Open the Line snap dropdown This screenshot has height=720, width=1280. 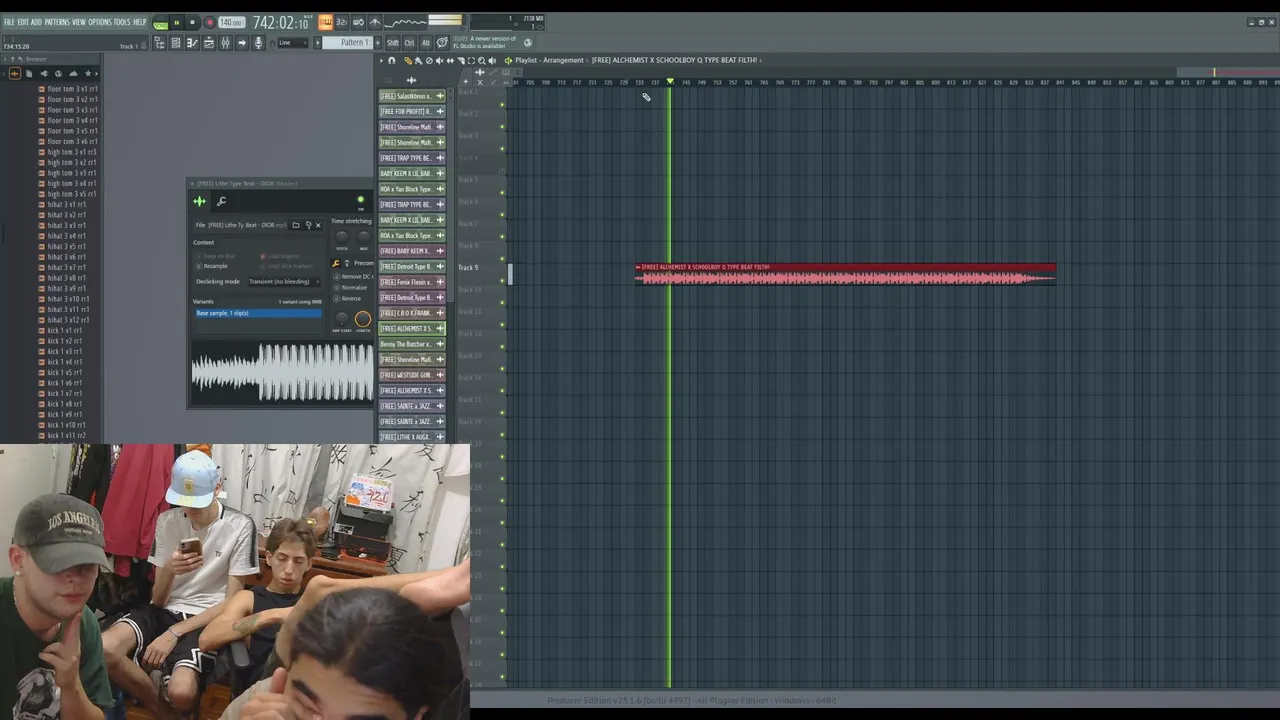[294, 43]
